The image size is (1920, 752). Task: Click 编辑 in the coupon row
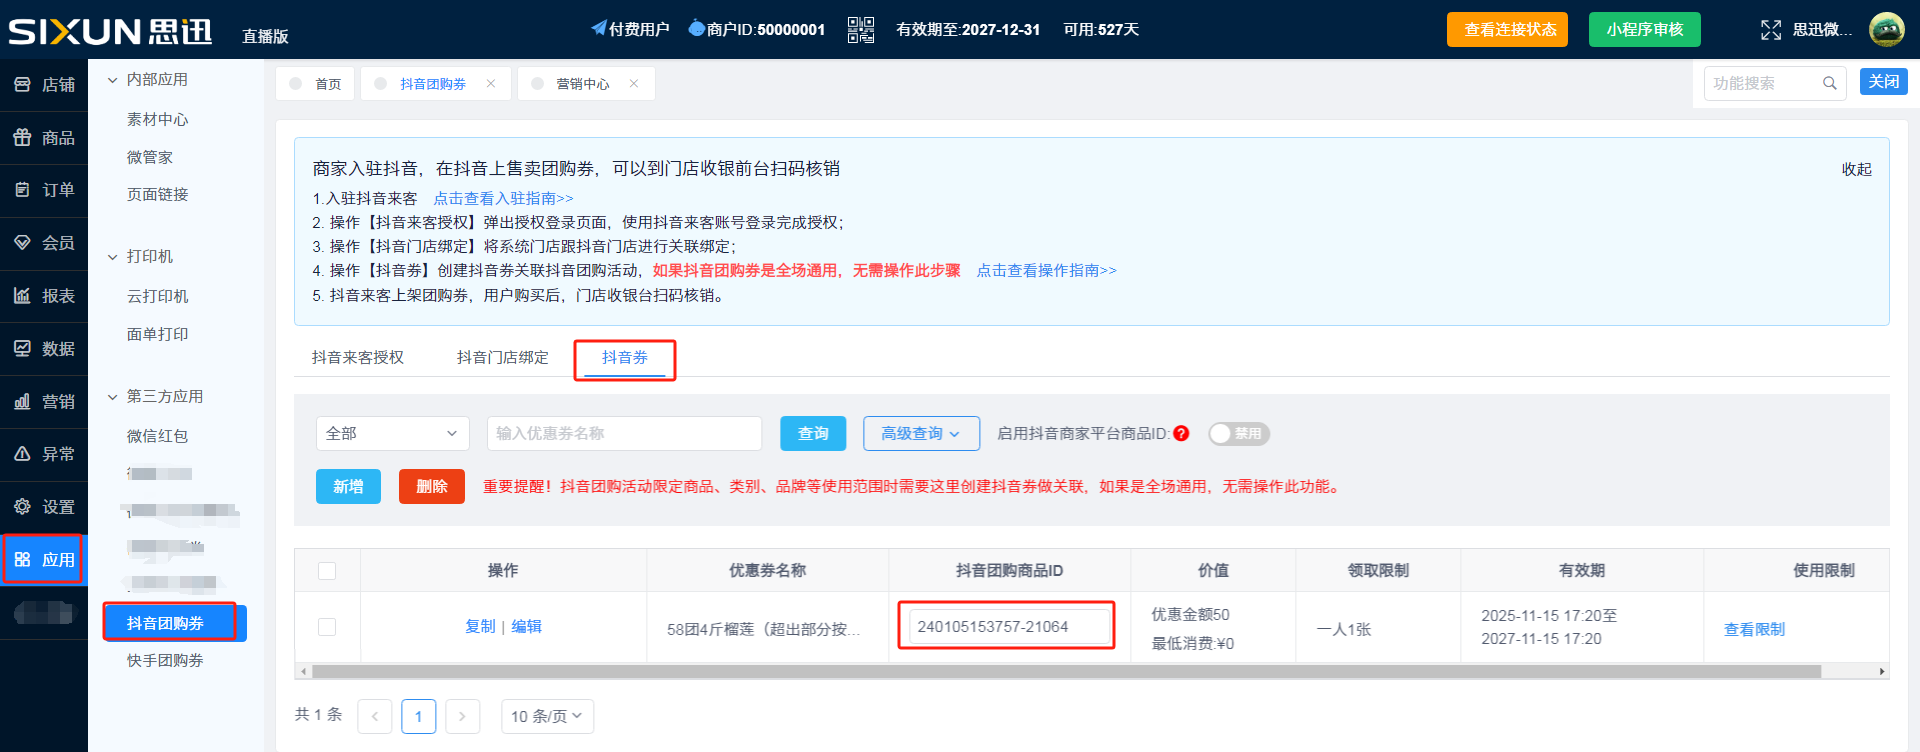[527, 627]
